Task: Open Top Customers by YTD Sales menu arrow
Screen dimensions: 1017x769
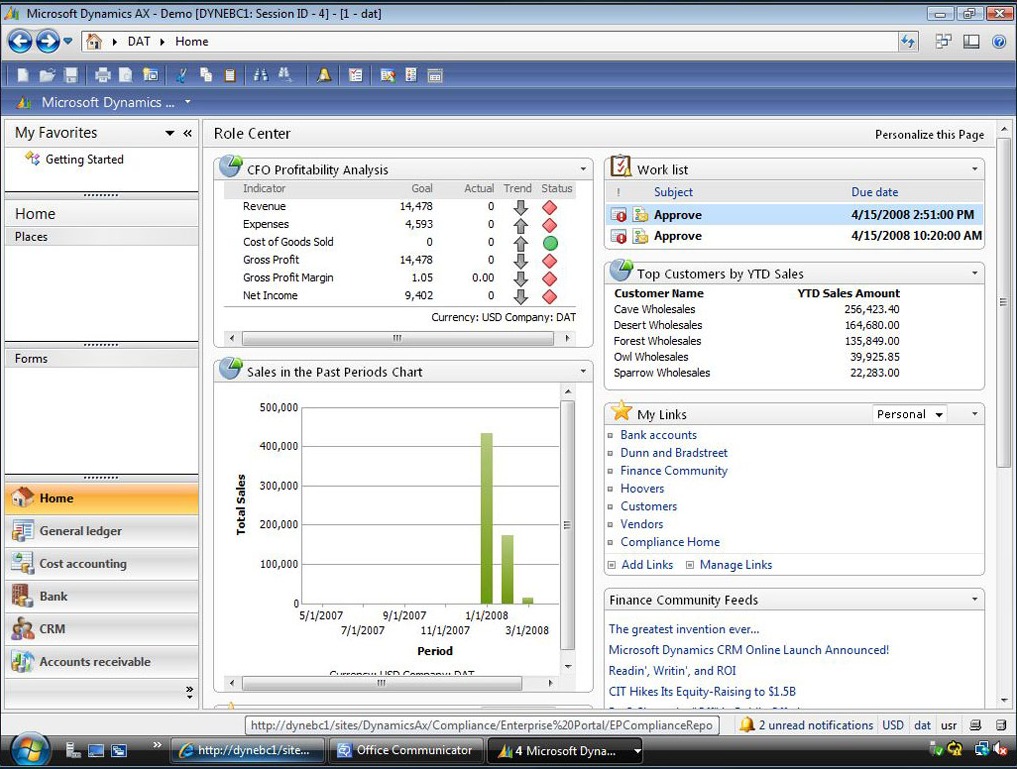Action: pos(974,273)
